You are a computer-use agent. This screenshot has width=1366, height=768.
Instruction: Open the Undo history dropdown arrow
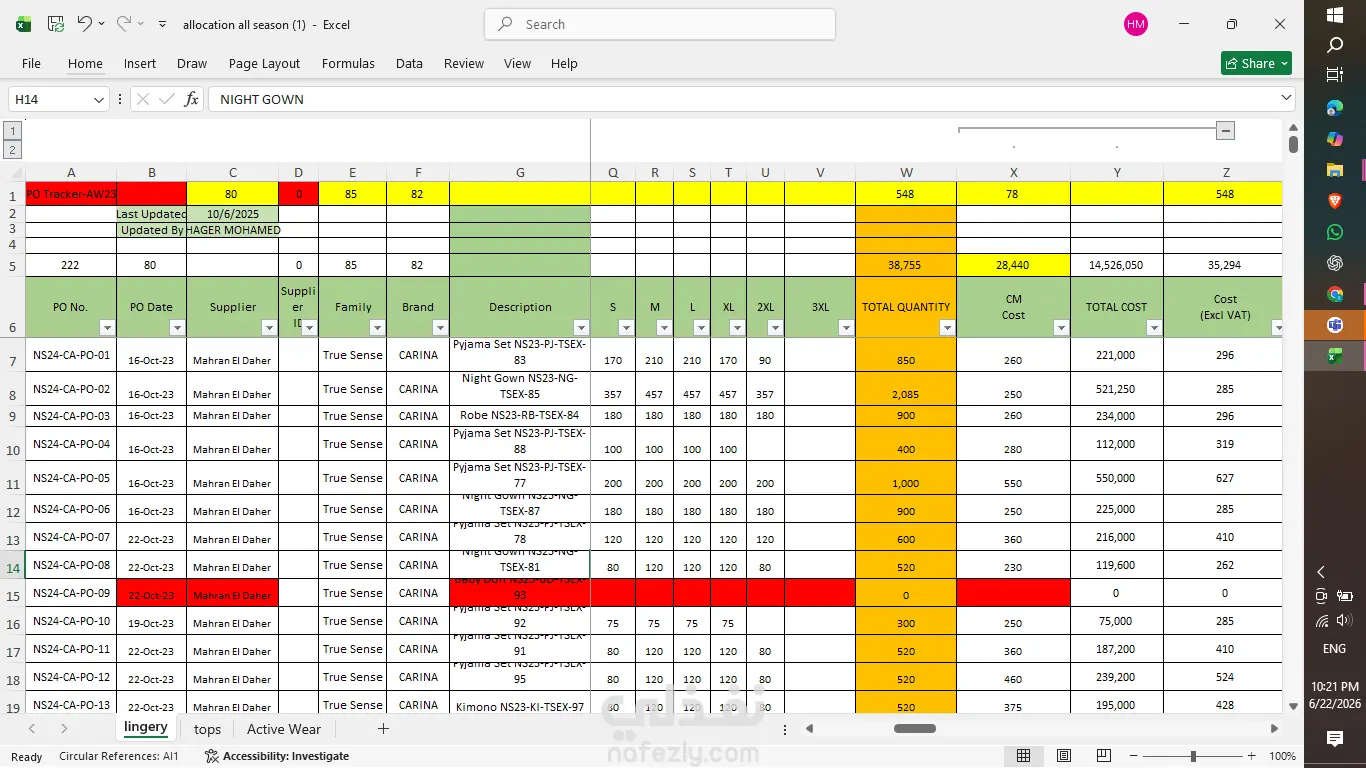101,24
